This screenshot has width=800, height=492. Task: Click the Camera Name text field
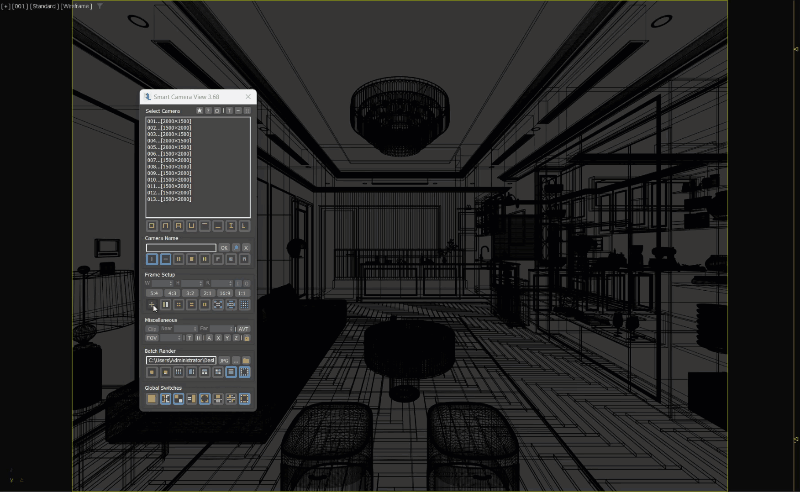[x=181, y=247]
